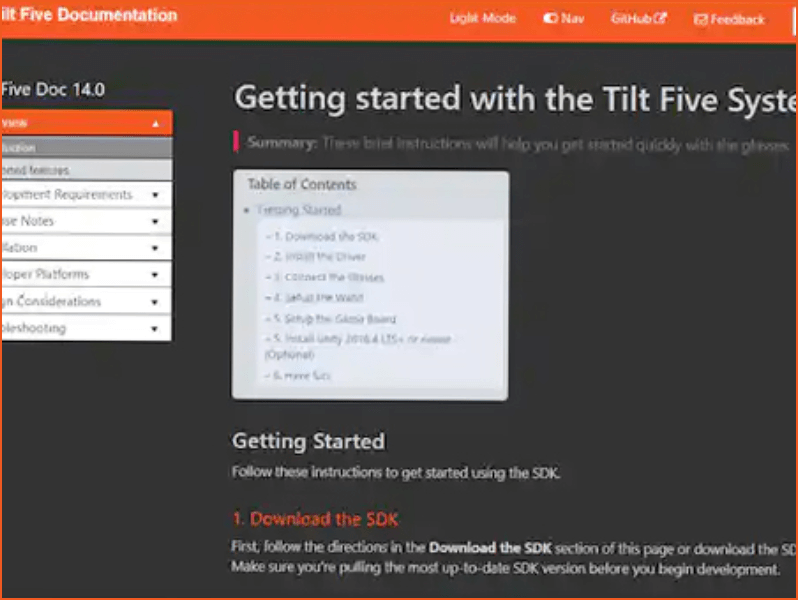Click the page title 'Getting started with the Tilt Five'
This screenshot has width=798, height=600.
515,99
